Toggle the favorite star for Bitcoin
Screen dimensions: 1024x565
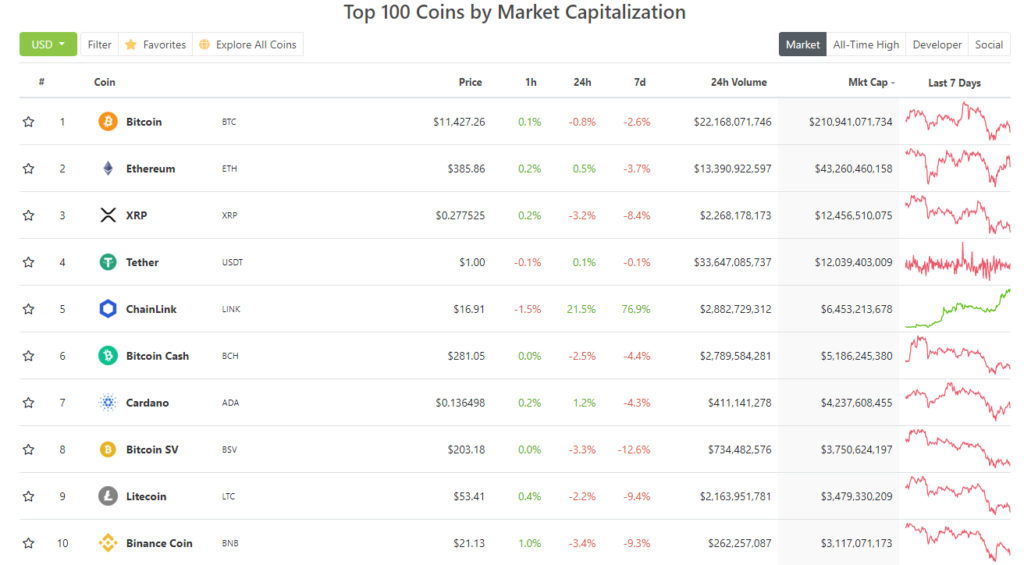[x=29, y=122]
